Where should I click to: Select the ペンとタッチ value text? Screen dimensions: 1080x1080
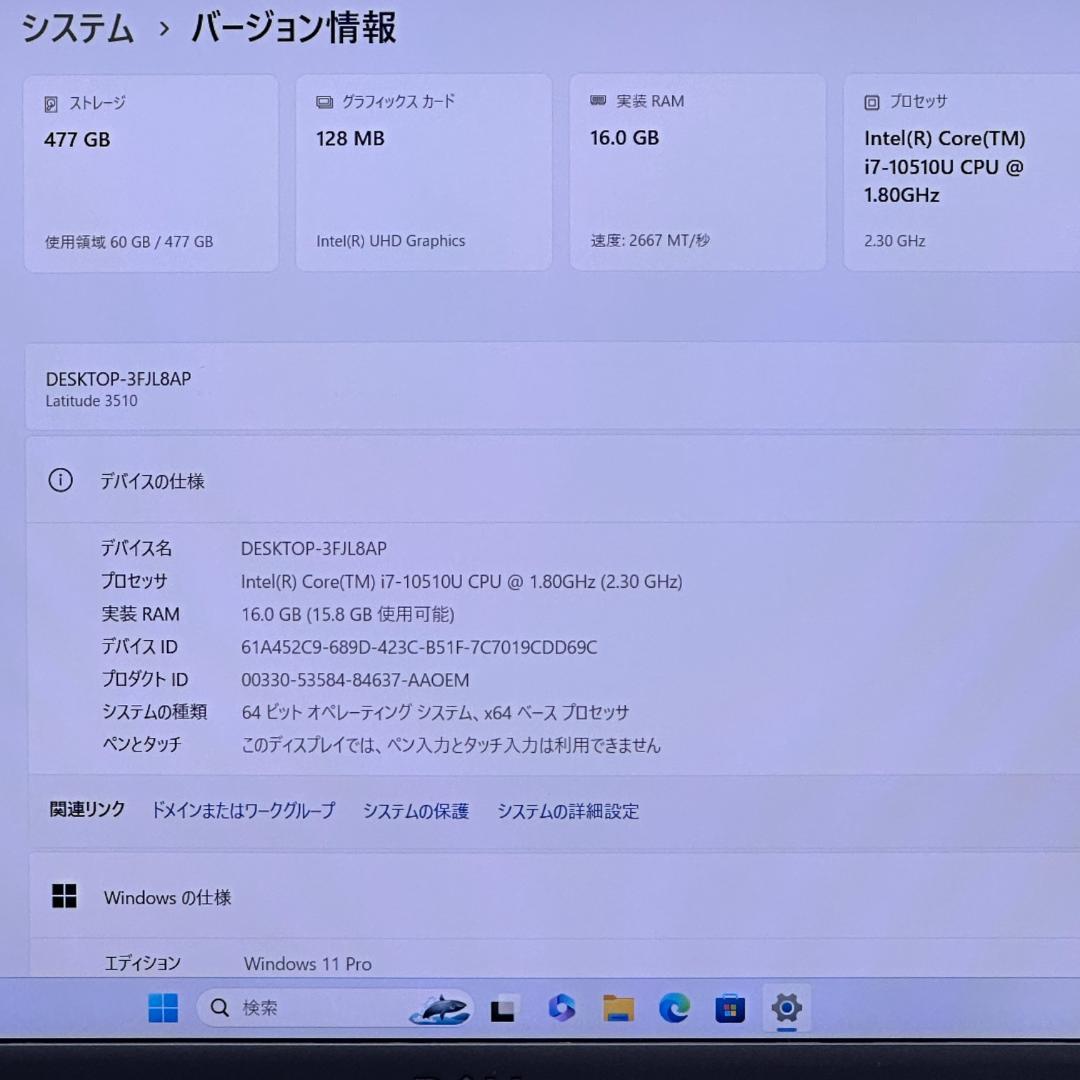click(450, 745)
